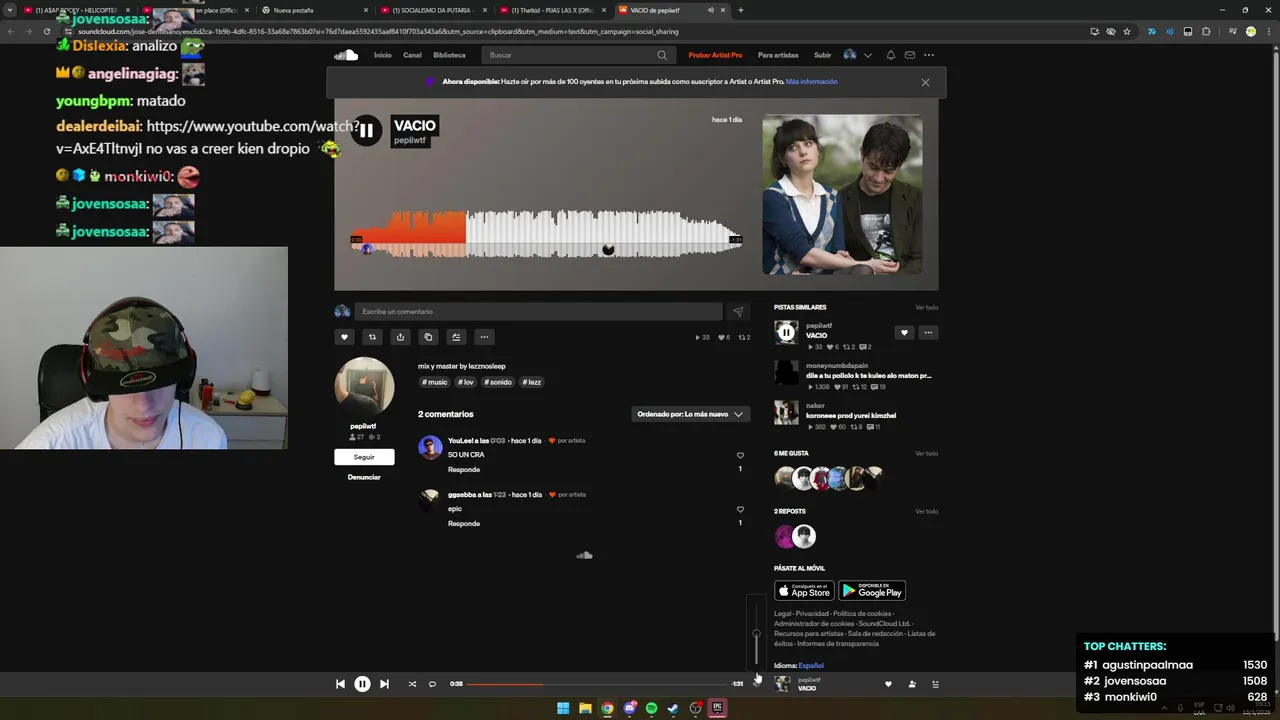
Task: Open Más información link in banner
Action: (811, 82)
